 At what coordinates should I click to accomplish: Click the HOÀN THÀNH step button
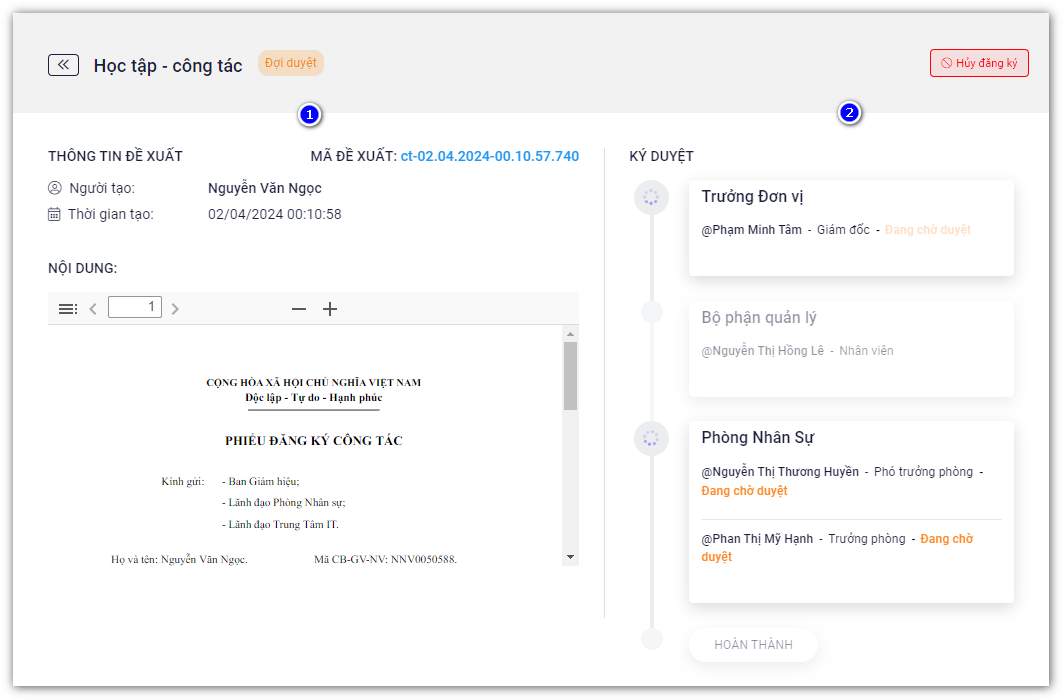[753, 645]
